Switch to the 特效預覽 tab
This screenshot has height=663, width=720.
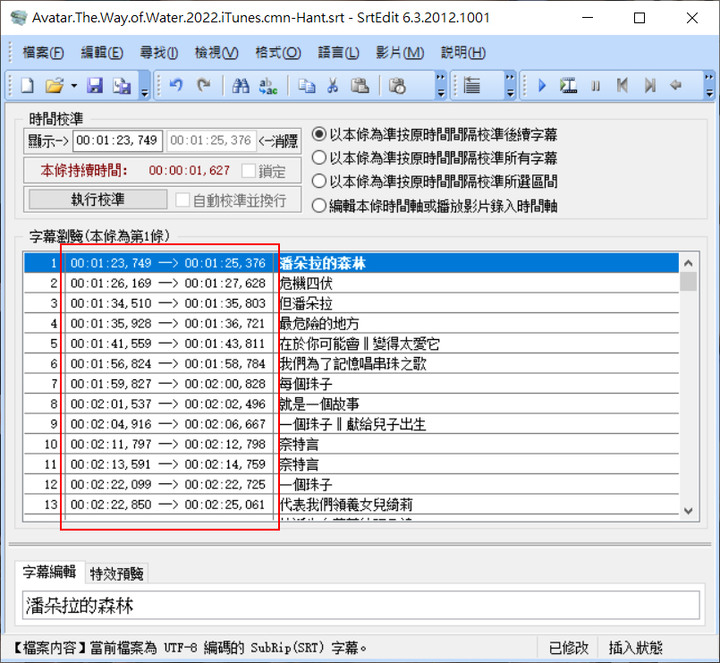tap(117, 573)
